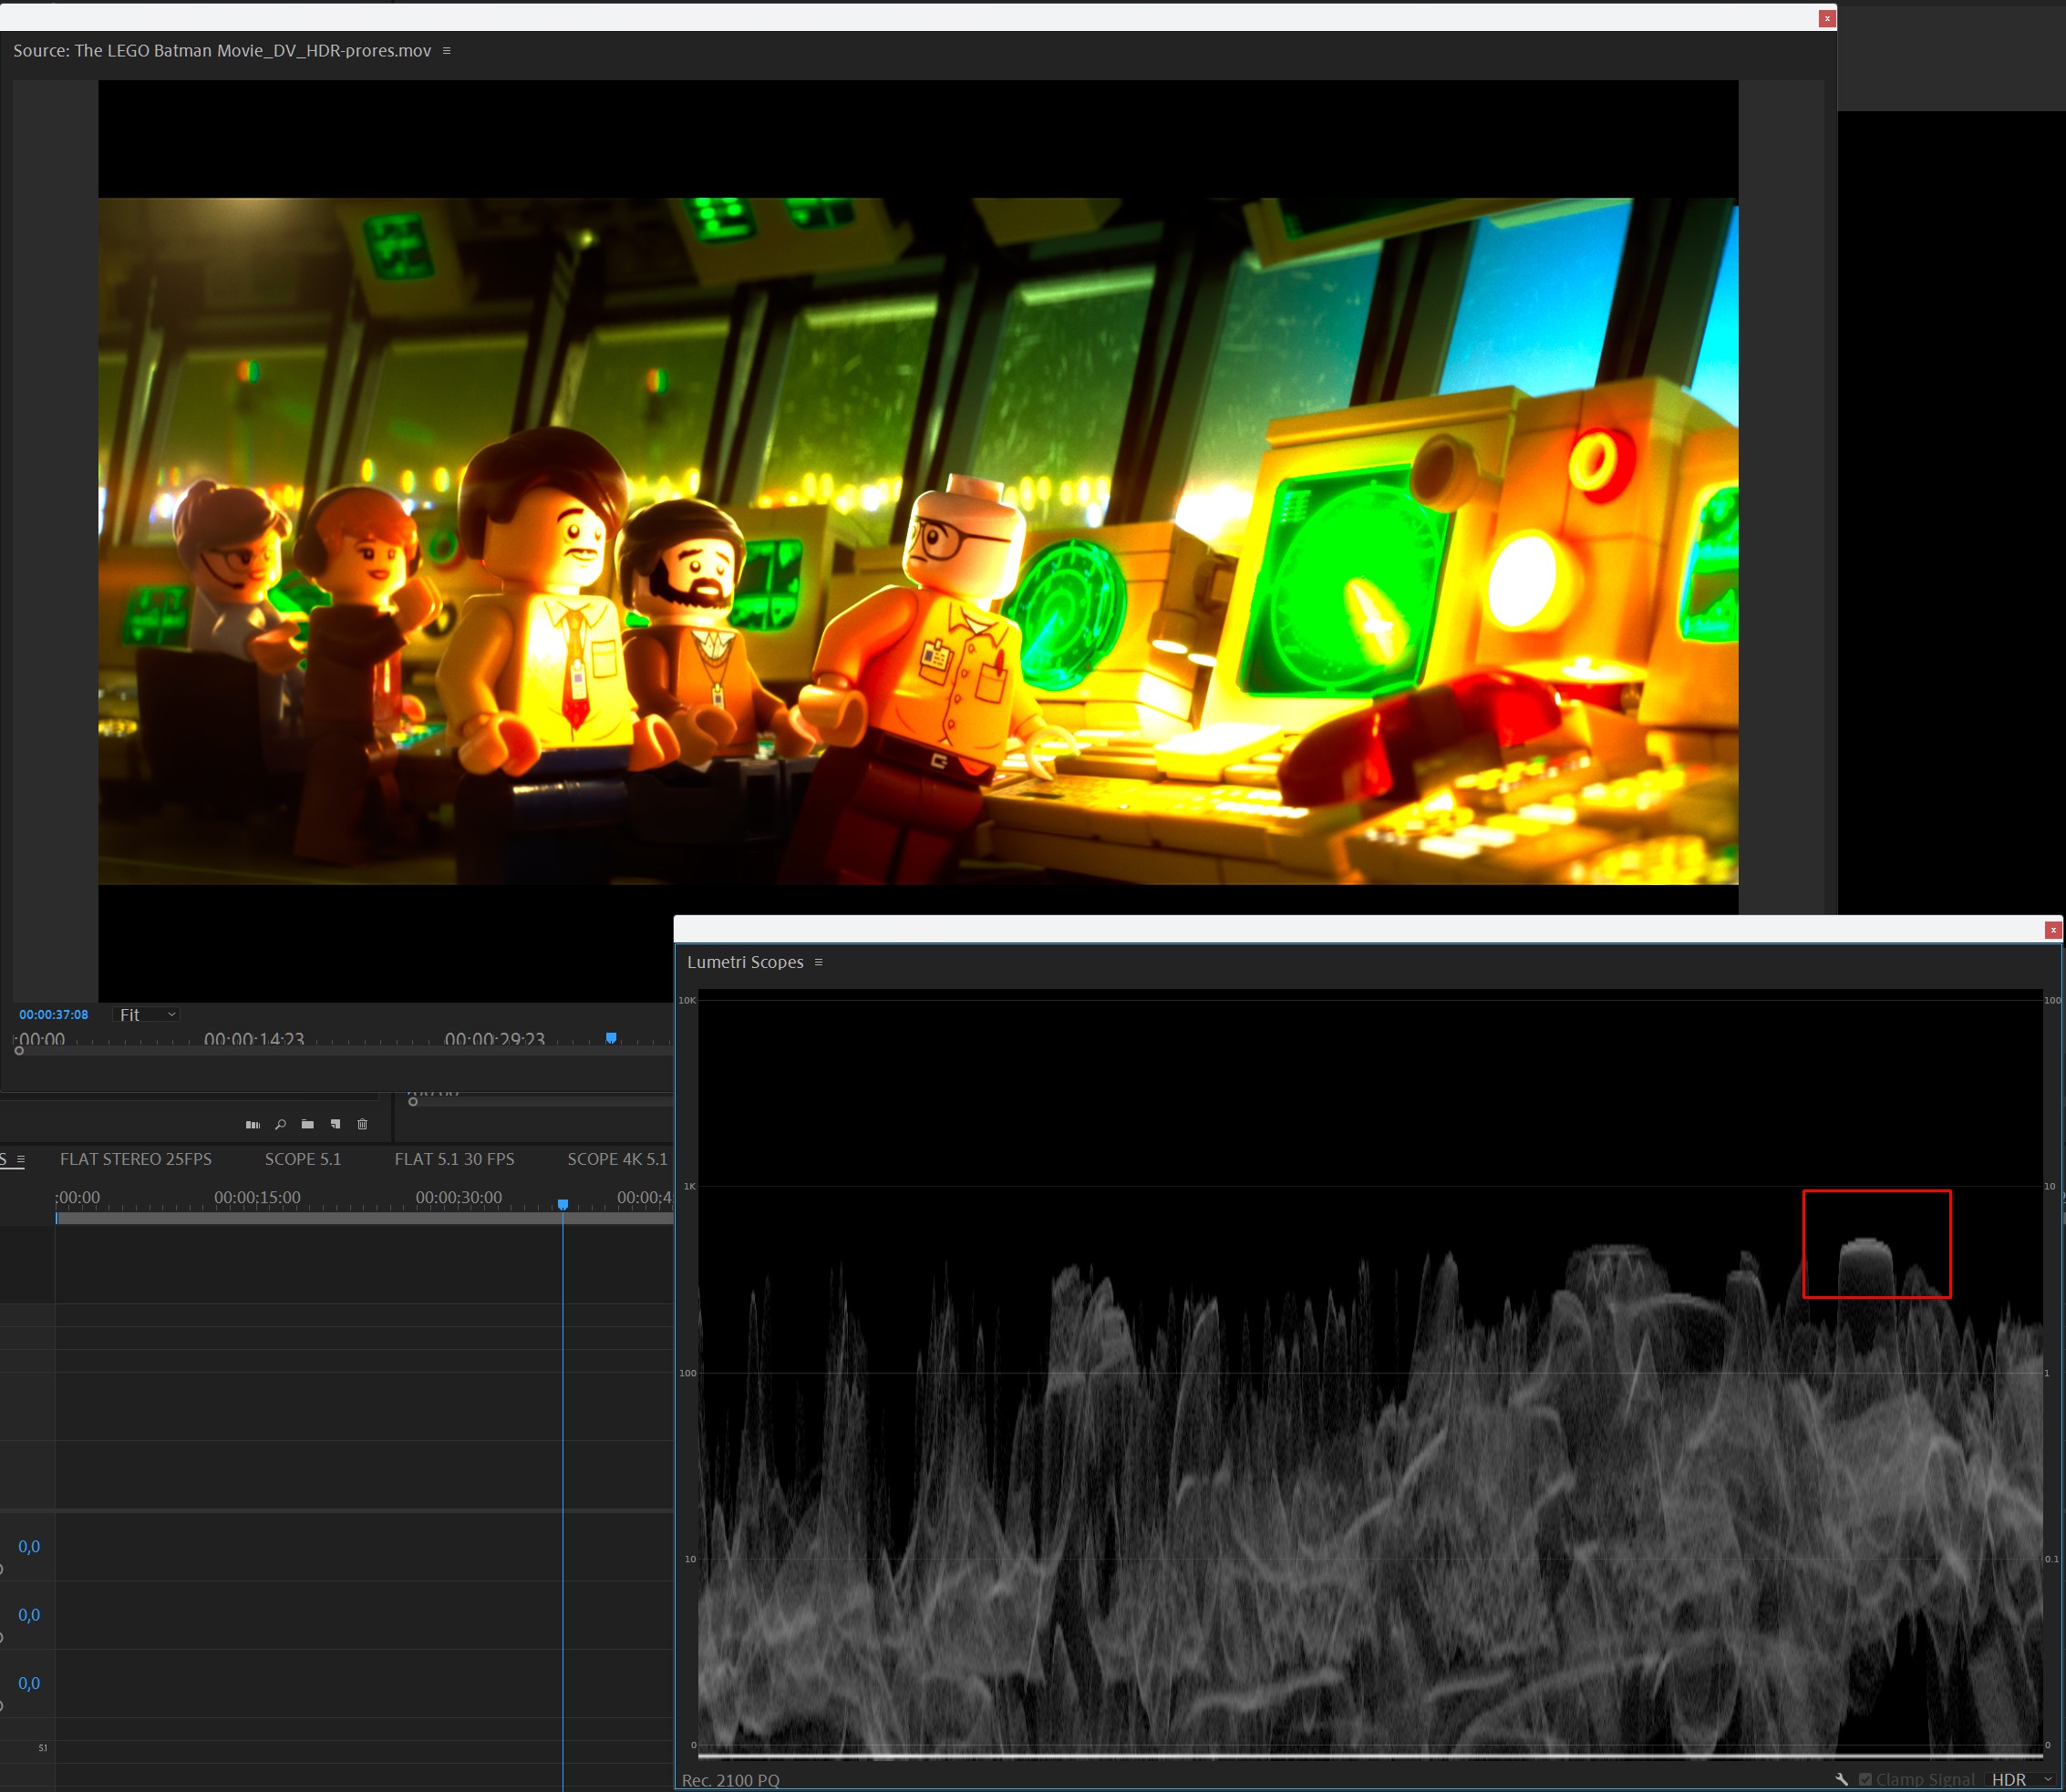Click the Lumetri Scopes panel title

coord(745,962)
